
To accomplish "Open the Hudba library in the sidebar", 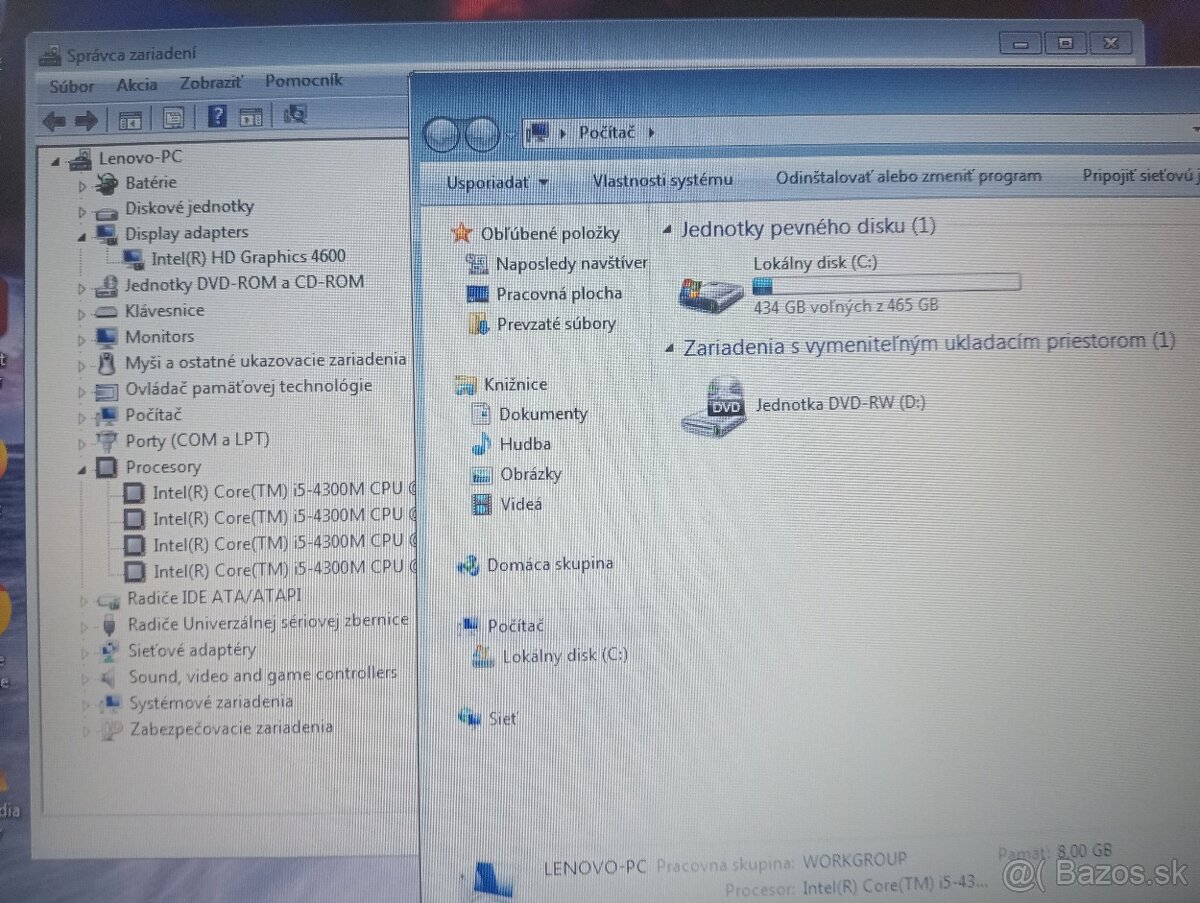I will (525, 443).
